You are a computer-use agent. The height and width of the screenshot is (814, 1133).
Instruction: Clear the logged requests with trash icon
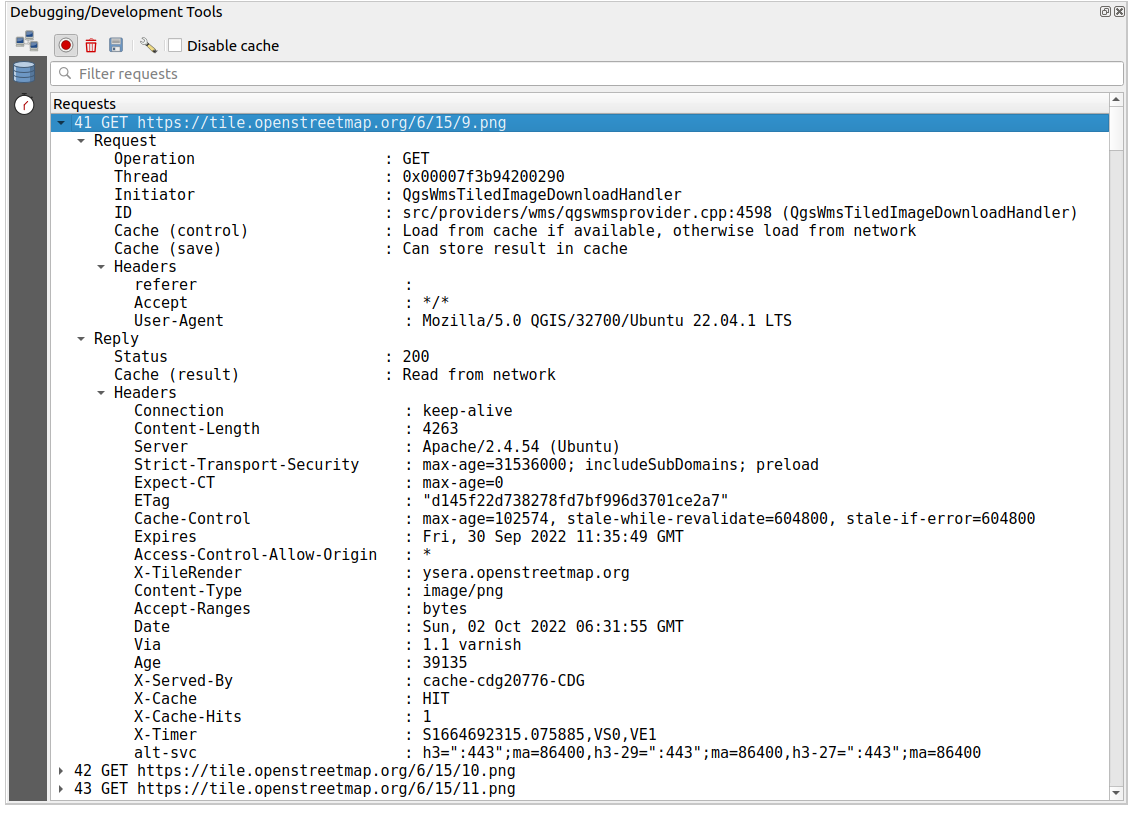[90, 45]
